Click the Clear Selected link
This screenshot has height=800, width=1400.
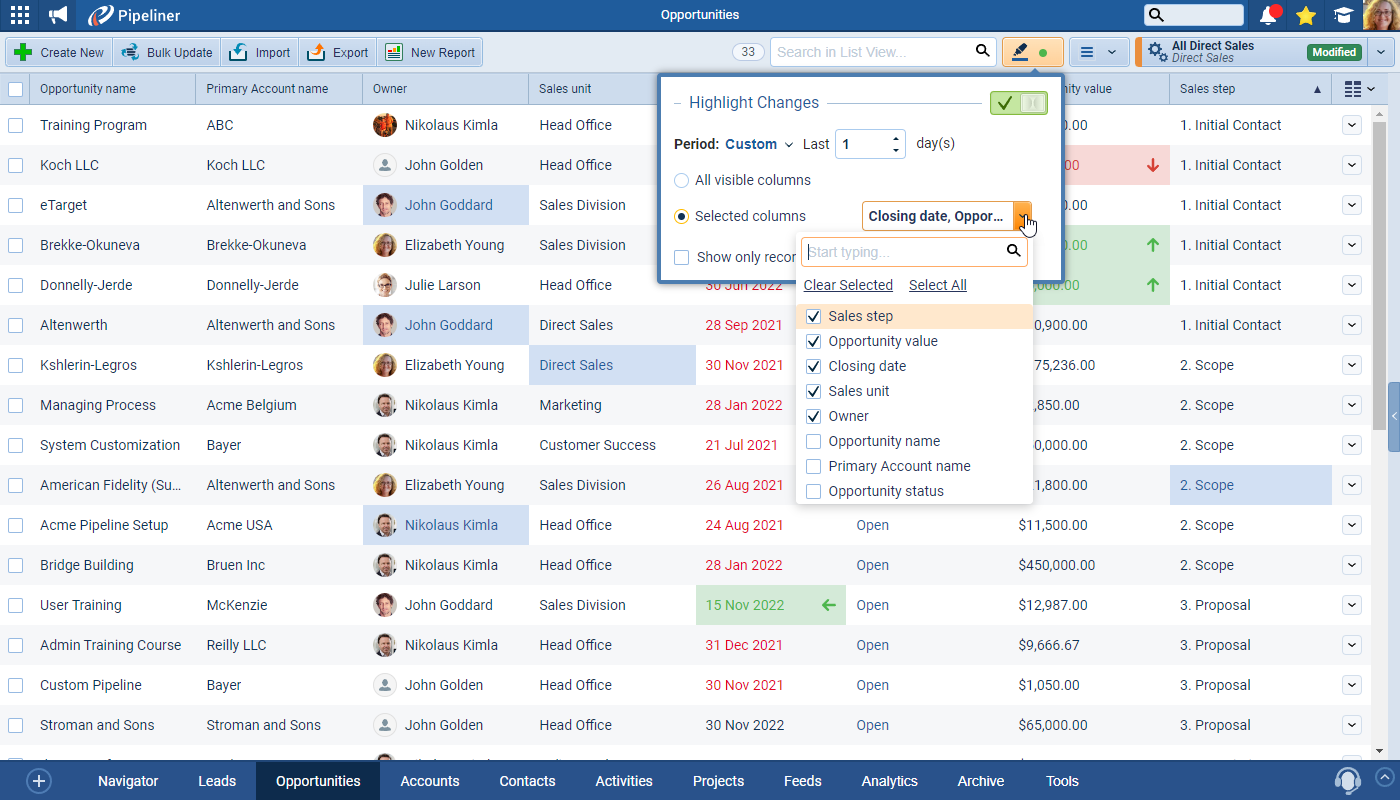[x=848, y=285]
